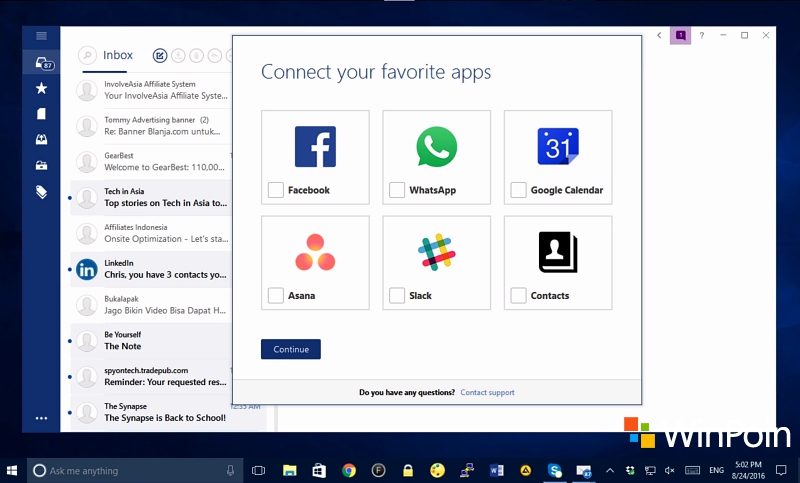This screenshot has height=483, width=800.
Task: Click the purple notification icon in title bar
Action: (x=680, y=35)
